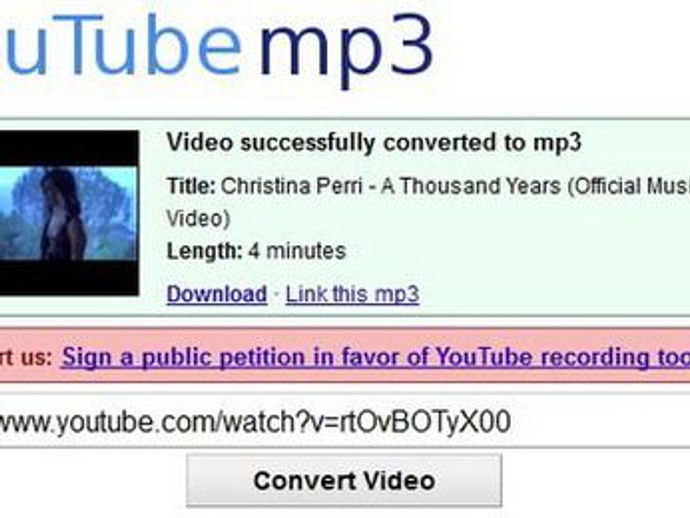Click the 'A Thousand Years' title text
Screen dimensions: 690x518
pyautogui.click(x=471, y=186)
